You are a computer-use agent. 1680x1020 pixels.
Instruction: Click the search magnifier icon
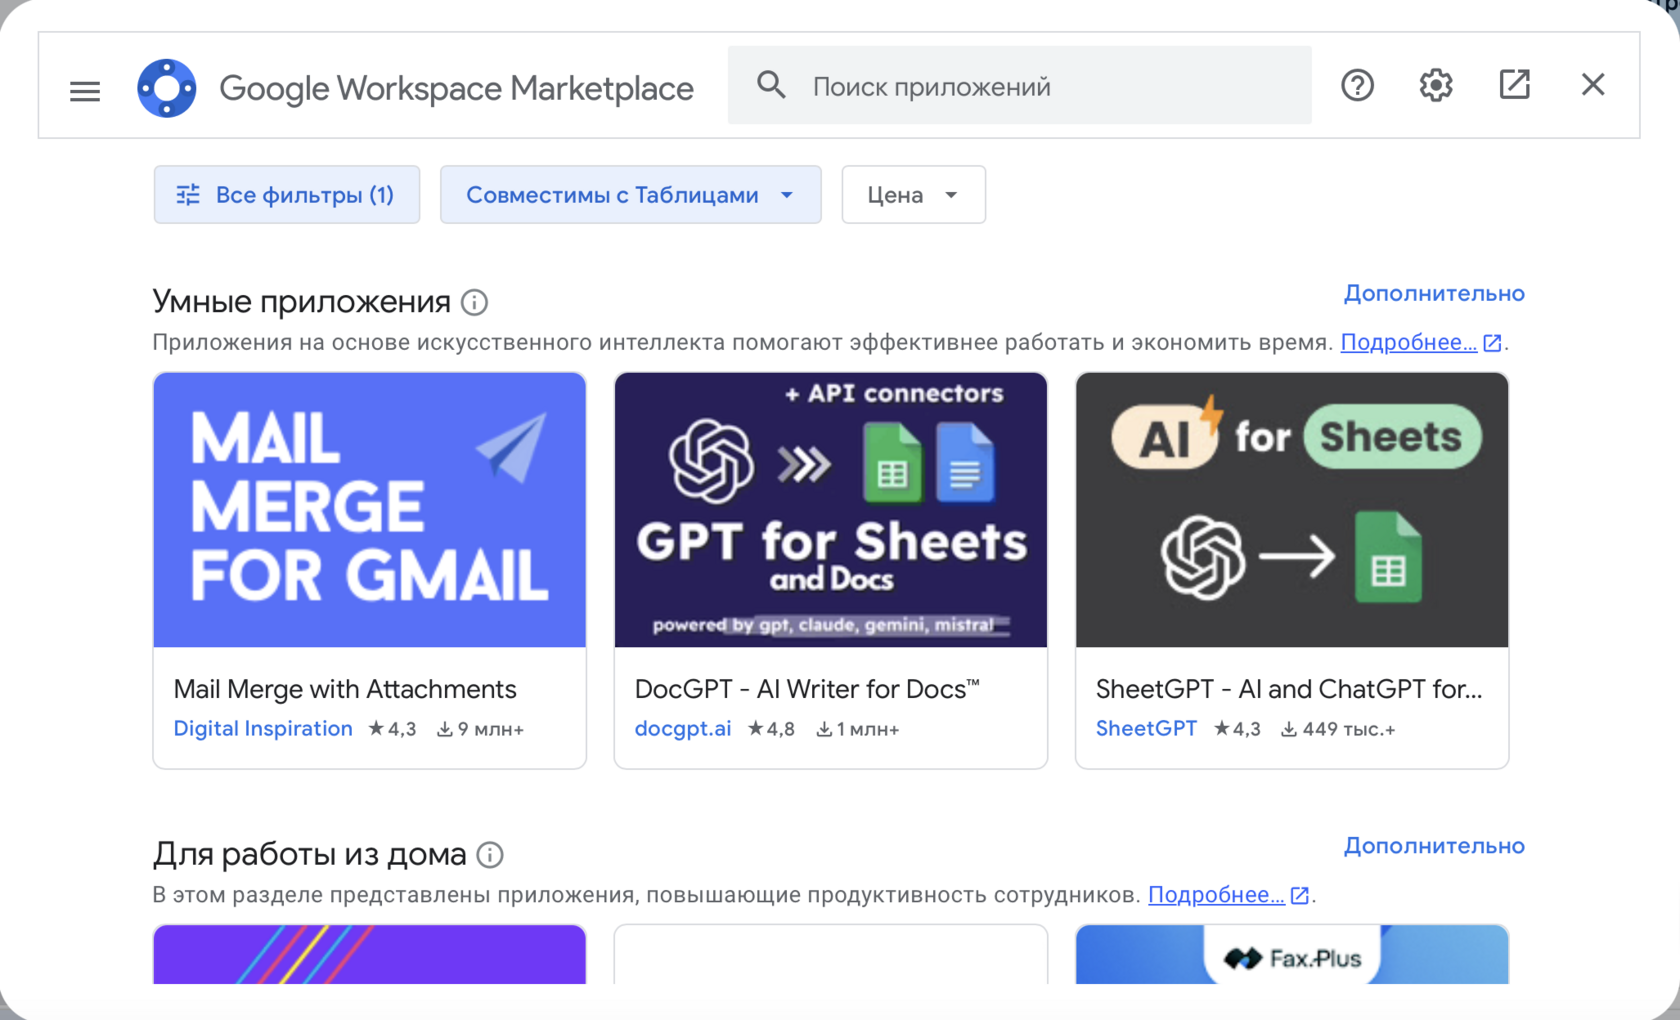point(771,85)
